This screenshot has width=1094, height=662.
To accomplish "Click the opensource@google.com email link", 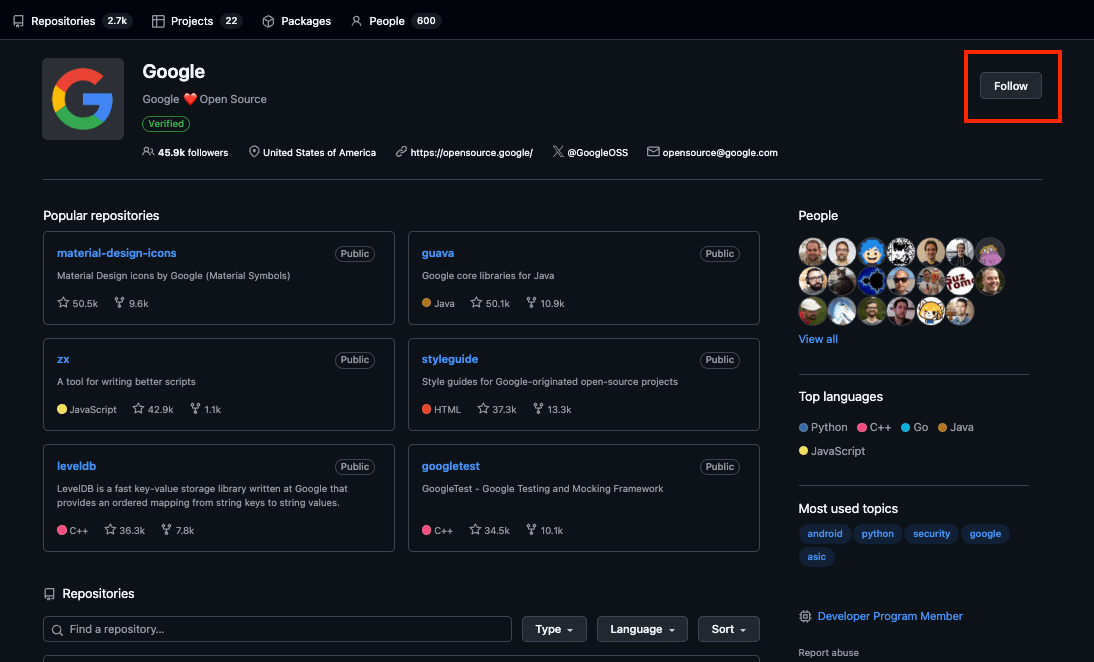I will click(719, 152).
